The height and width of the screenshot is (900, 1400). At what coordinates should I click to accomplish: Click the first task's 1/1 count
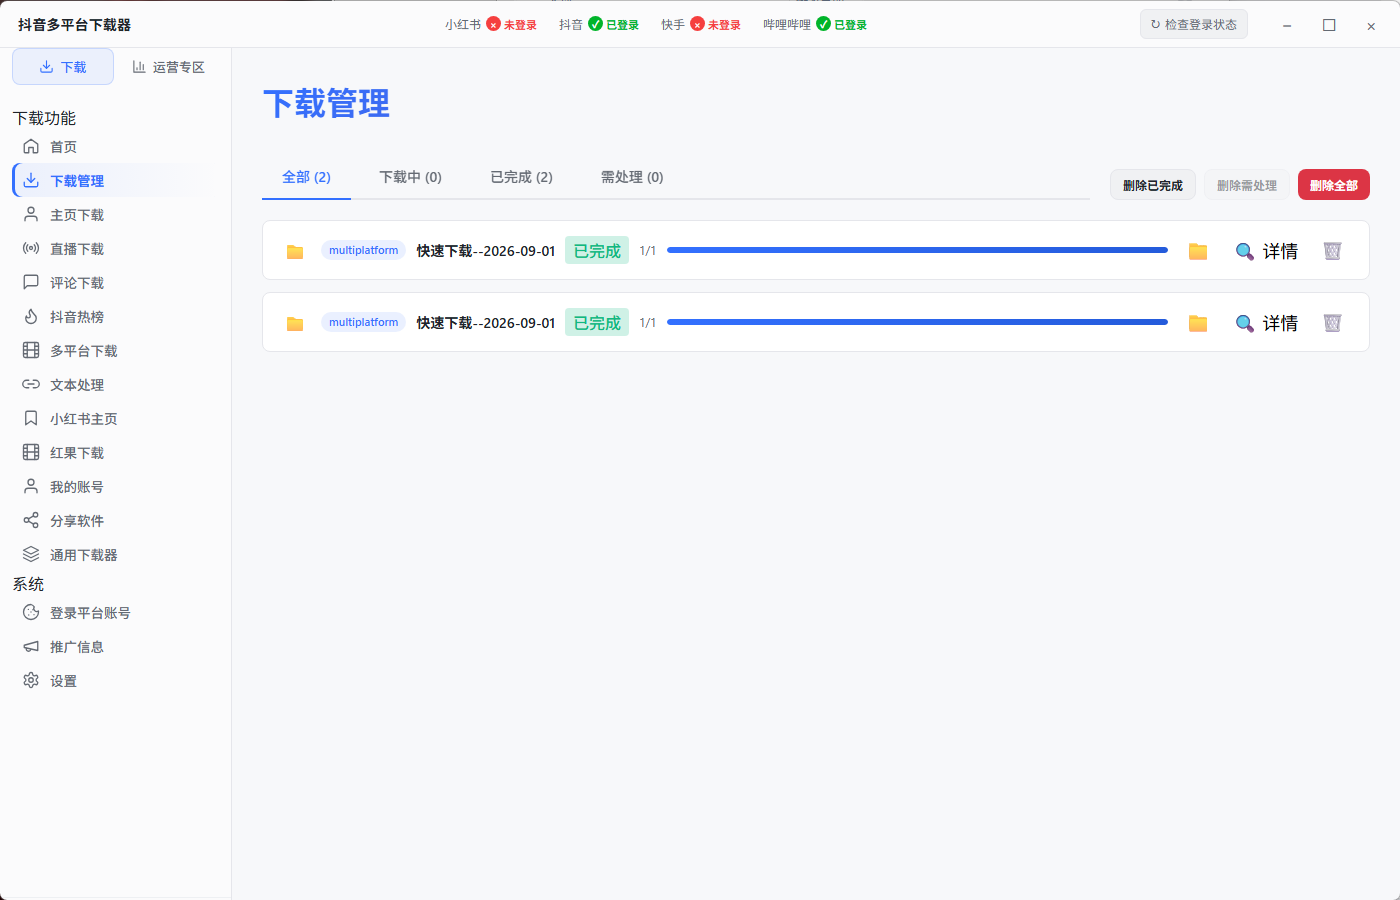(x=648, y=251)
